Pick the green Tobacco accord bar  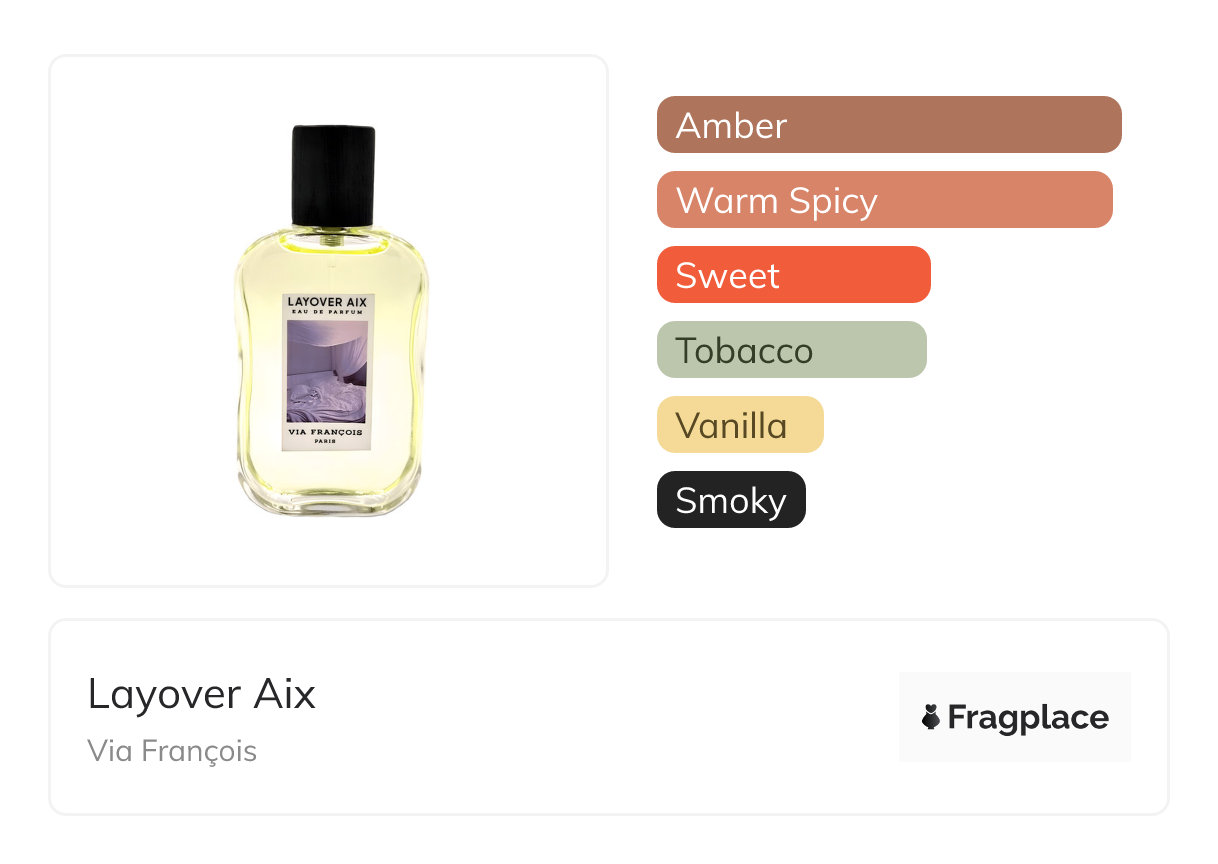point(792,350)
